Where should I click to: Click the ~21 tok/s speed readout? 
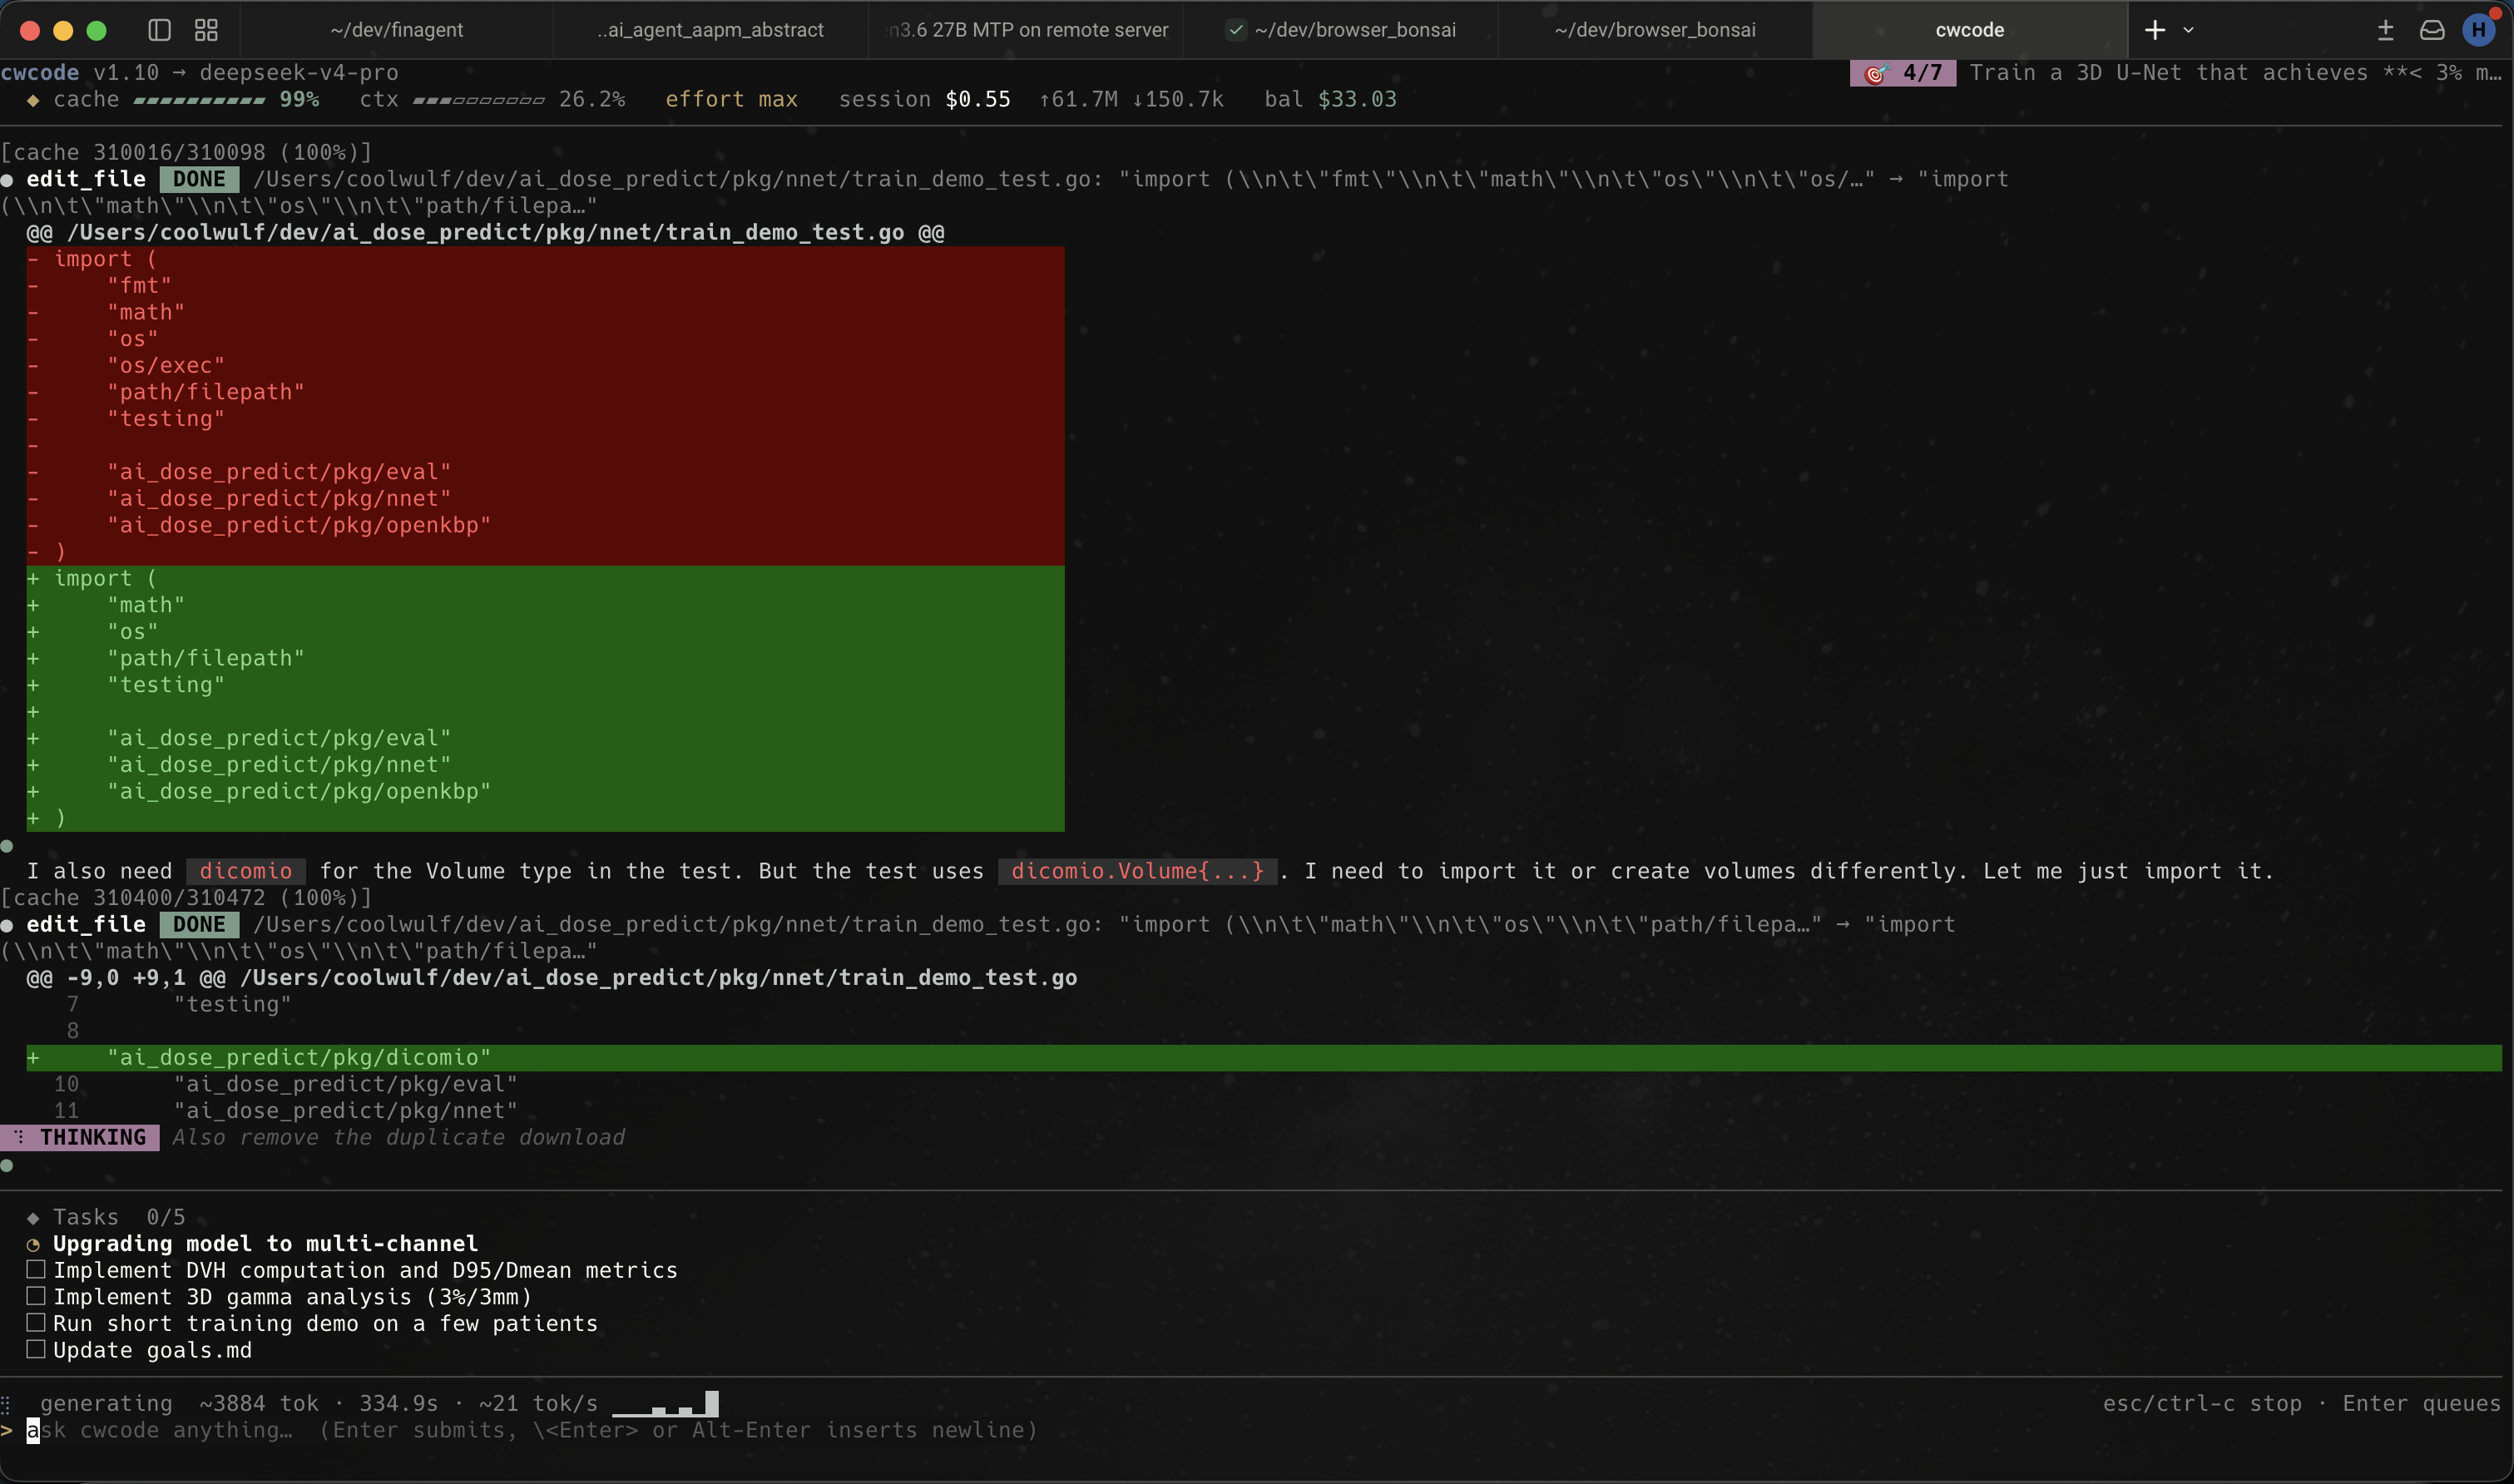538,1404
